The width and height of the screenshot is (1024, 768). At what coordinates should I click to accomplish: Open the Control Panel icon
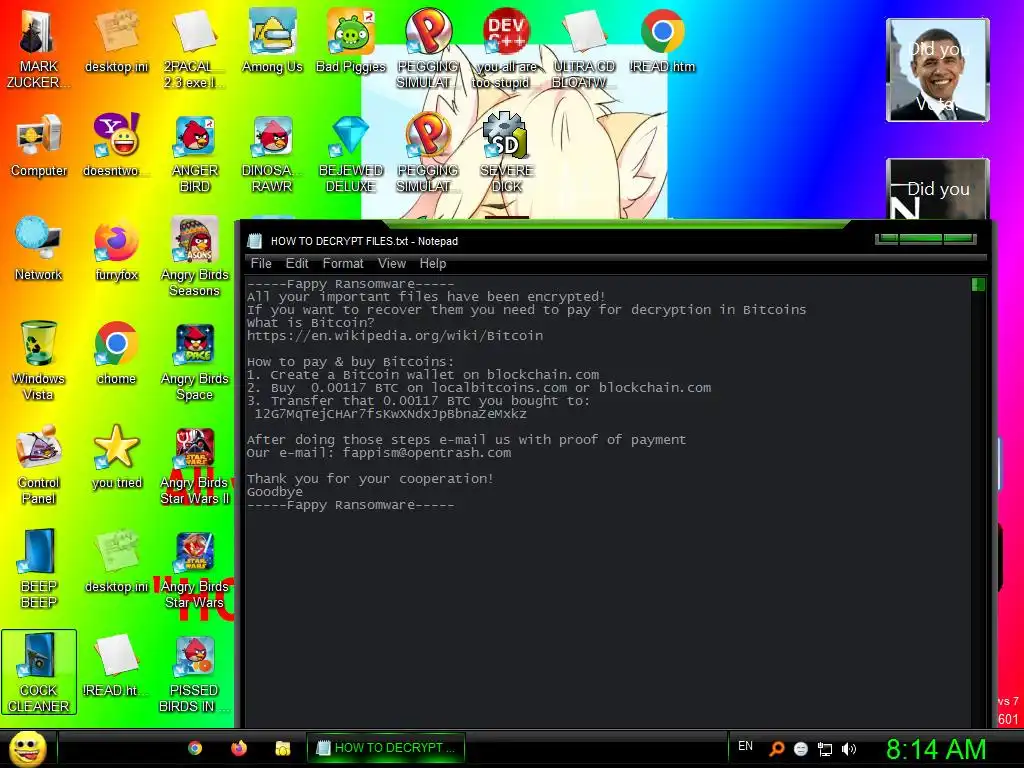click(39, 465)
